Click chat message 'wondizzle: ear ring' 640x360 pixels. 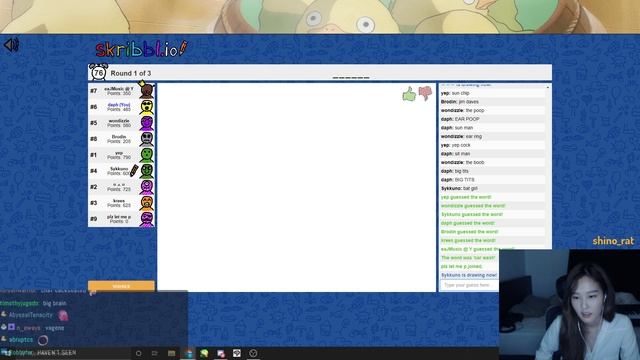tap(461, 136)
